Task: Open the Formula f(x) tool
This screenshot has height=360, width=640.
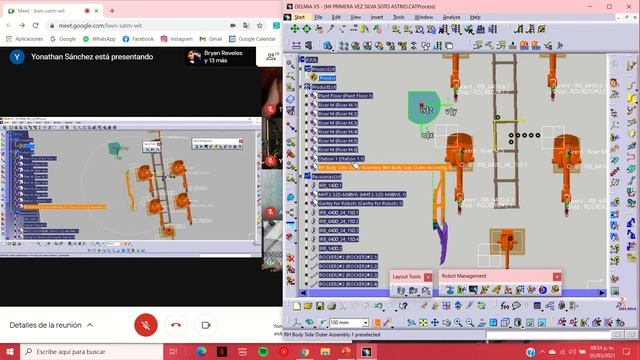Action: [504, 306]
